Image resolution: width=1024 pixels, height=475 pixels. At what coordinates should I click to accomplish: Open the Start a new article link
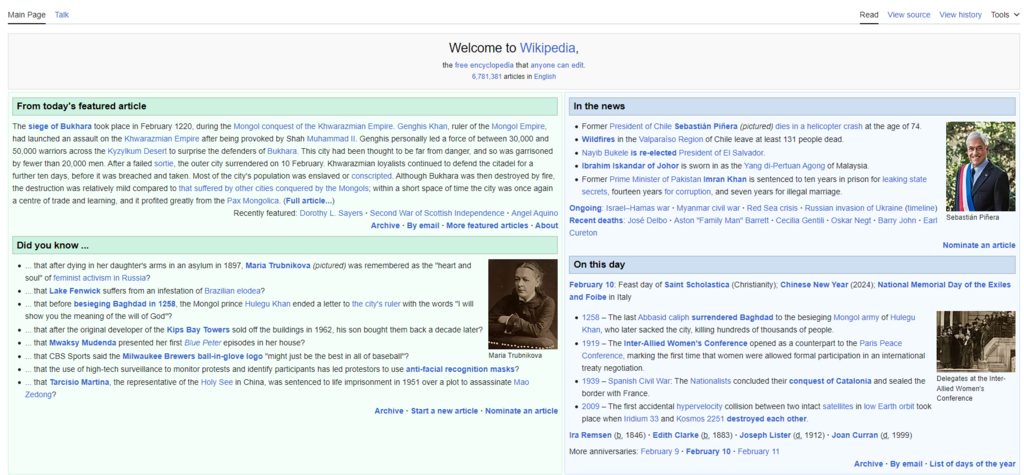coord(444,411)
